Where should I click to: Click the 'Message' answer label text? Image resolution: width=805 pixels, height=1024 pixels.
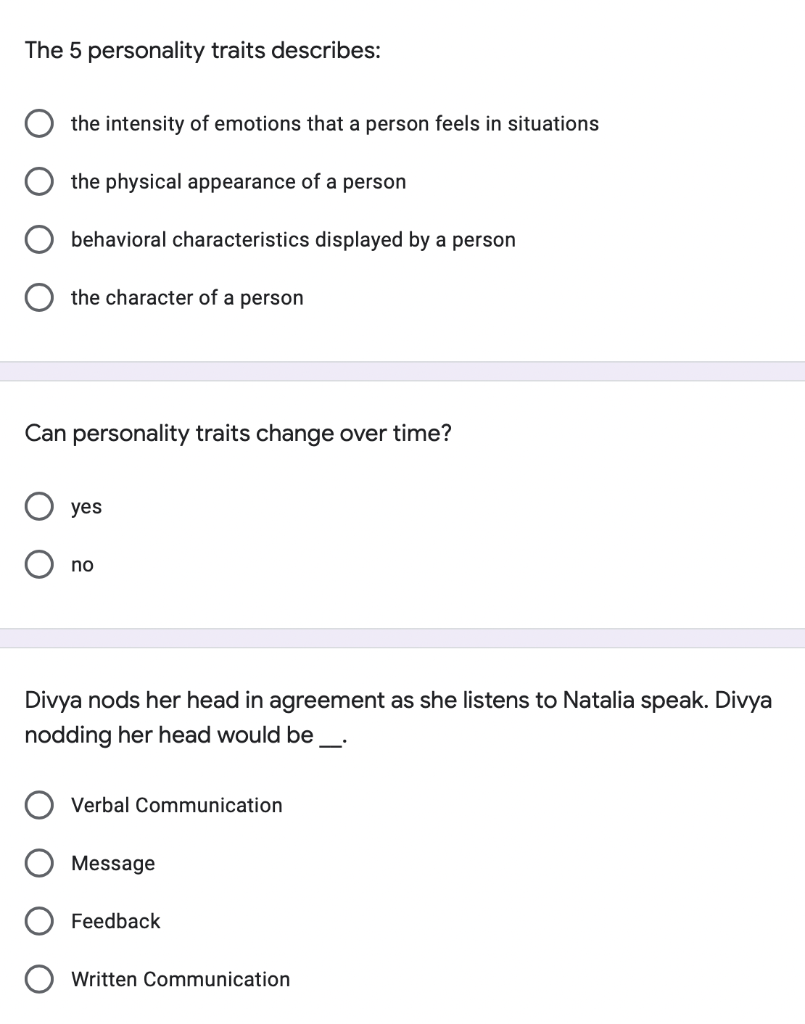(113, 863)
